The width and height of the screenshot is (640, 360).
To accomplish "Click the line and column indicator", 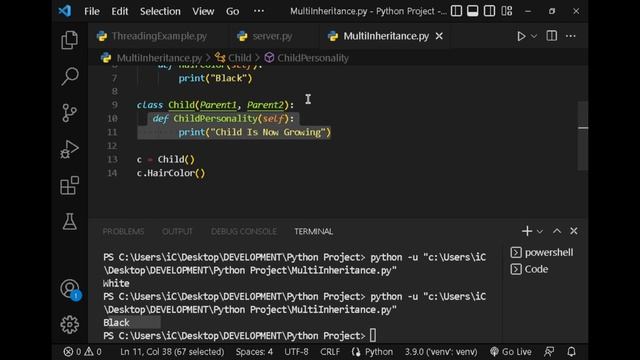I will 172,351.
